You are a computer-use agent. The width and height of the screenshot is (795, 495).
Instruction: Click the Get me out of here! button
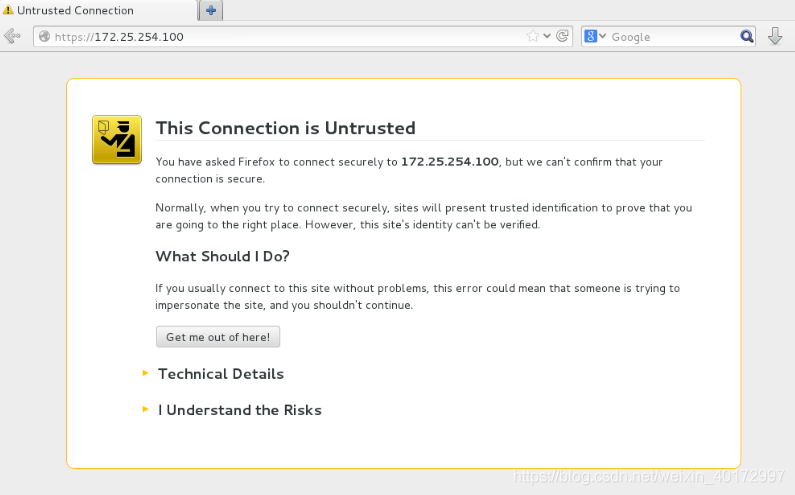218,337
